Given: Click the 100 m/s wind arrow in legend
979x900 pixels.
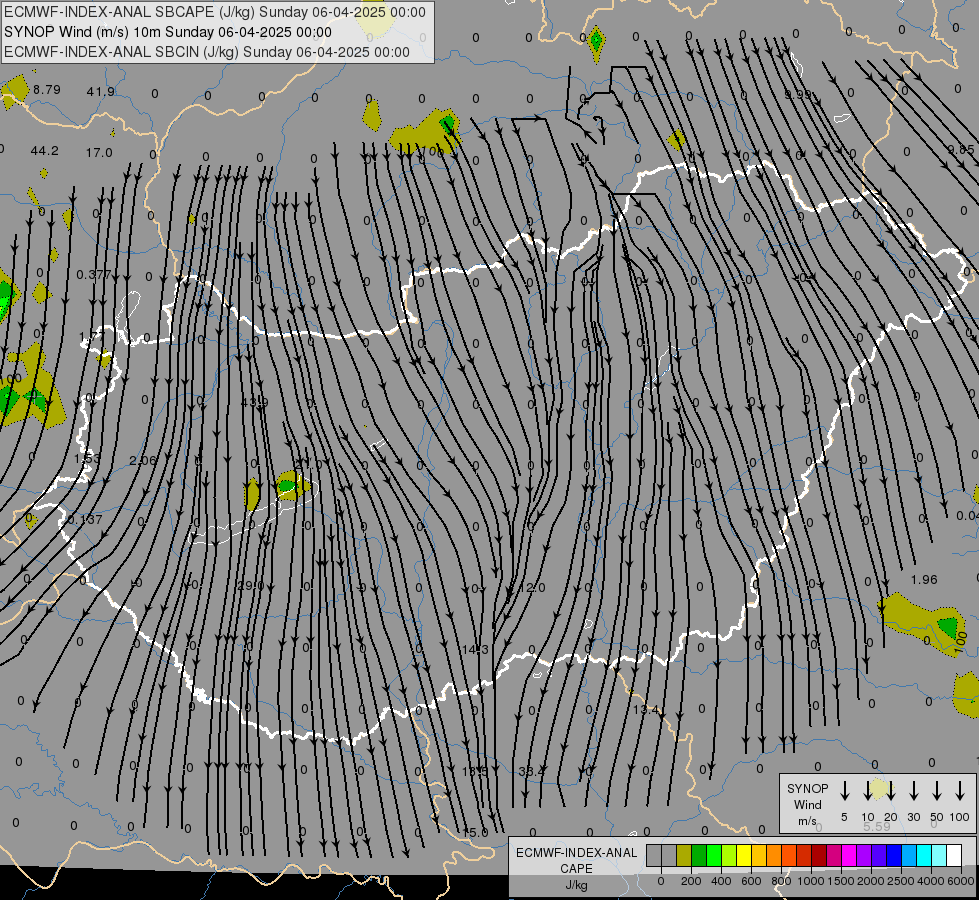Looking at the screenshot, I should tap(960, 791).
